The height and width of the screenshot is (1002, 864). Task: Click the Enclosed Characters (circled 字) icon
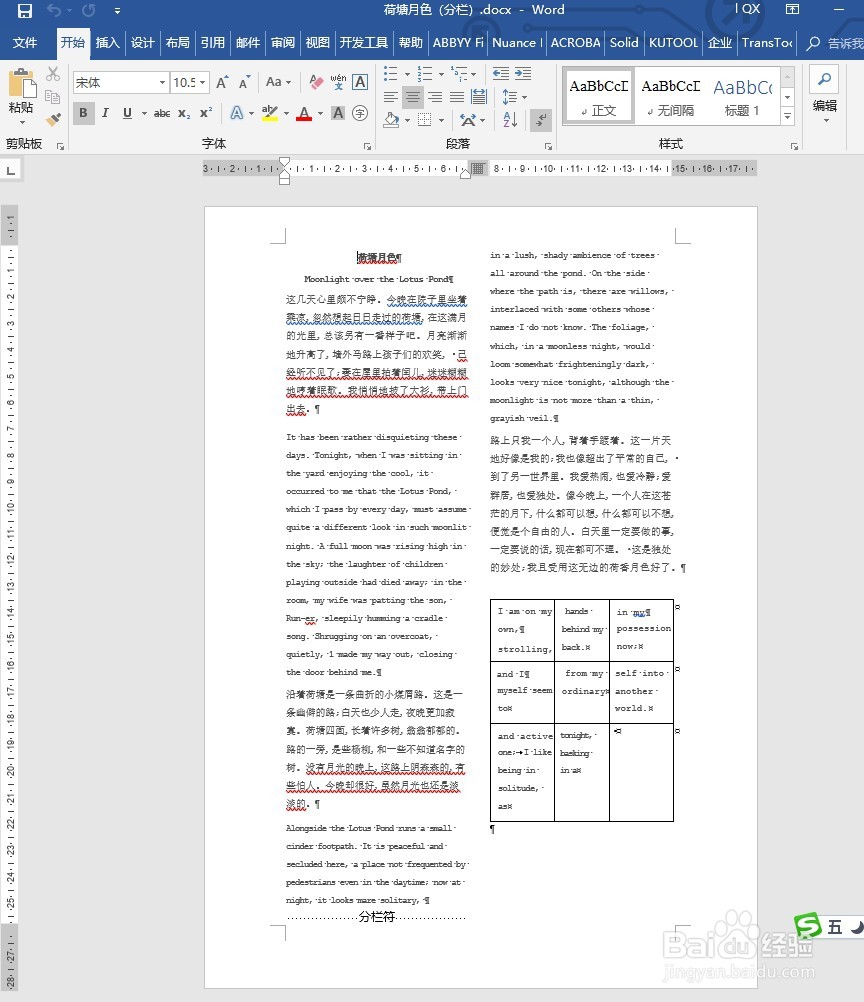tap(360, 113)
